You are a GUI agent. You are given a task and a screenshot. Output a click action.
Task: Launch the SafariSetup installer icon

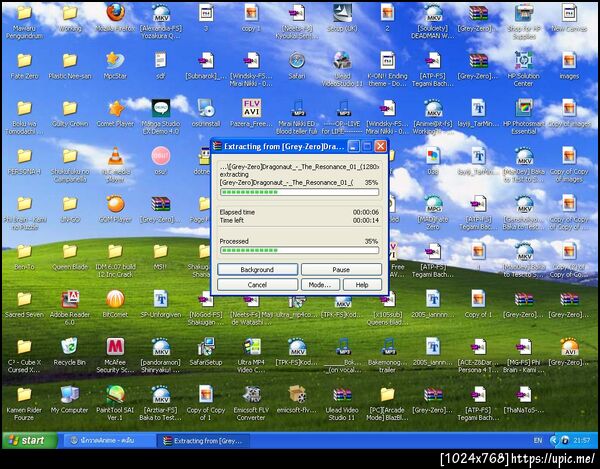[x=206, y=347]
